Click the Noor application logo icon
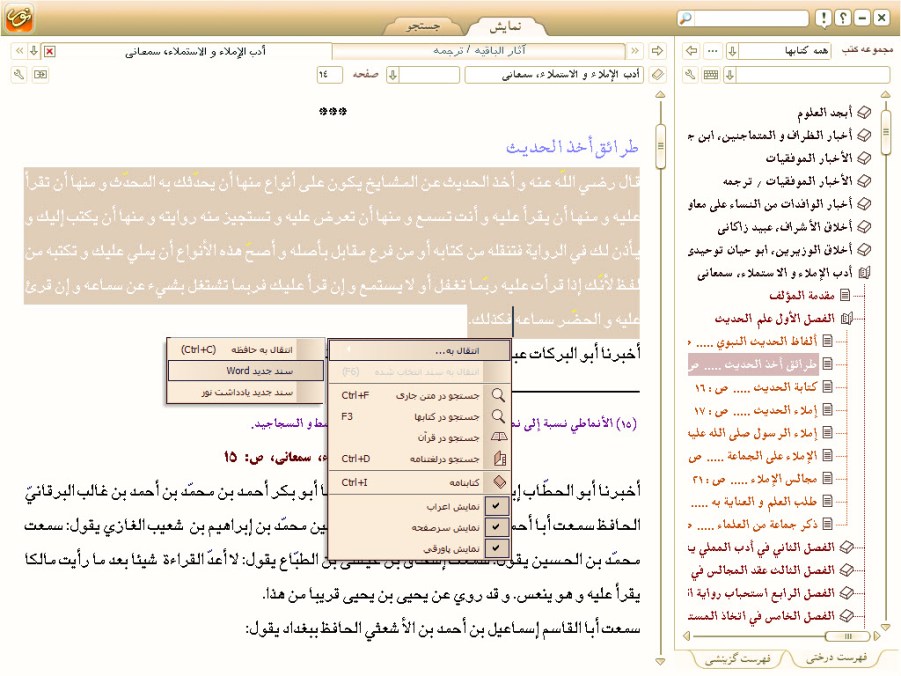901x676 pixels. pos(18,18)
